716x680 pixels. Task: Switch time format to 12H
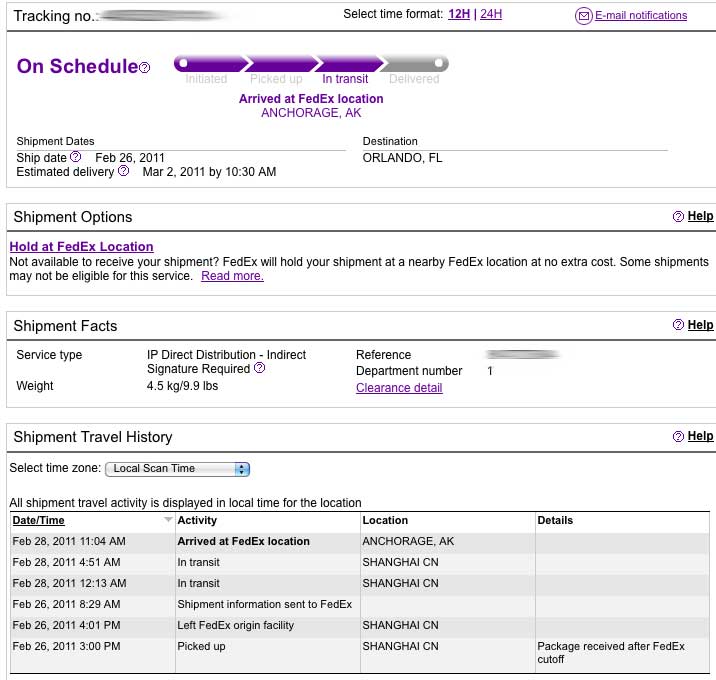[459, 14]
